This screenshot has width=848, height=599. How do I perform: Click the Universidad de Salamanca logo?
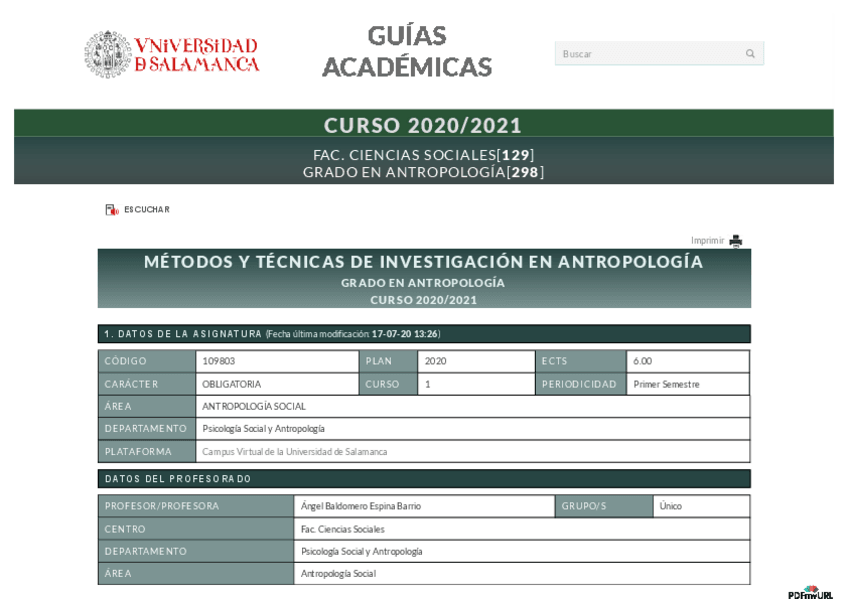172,49
